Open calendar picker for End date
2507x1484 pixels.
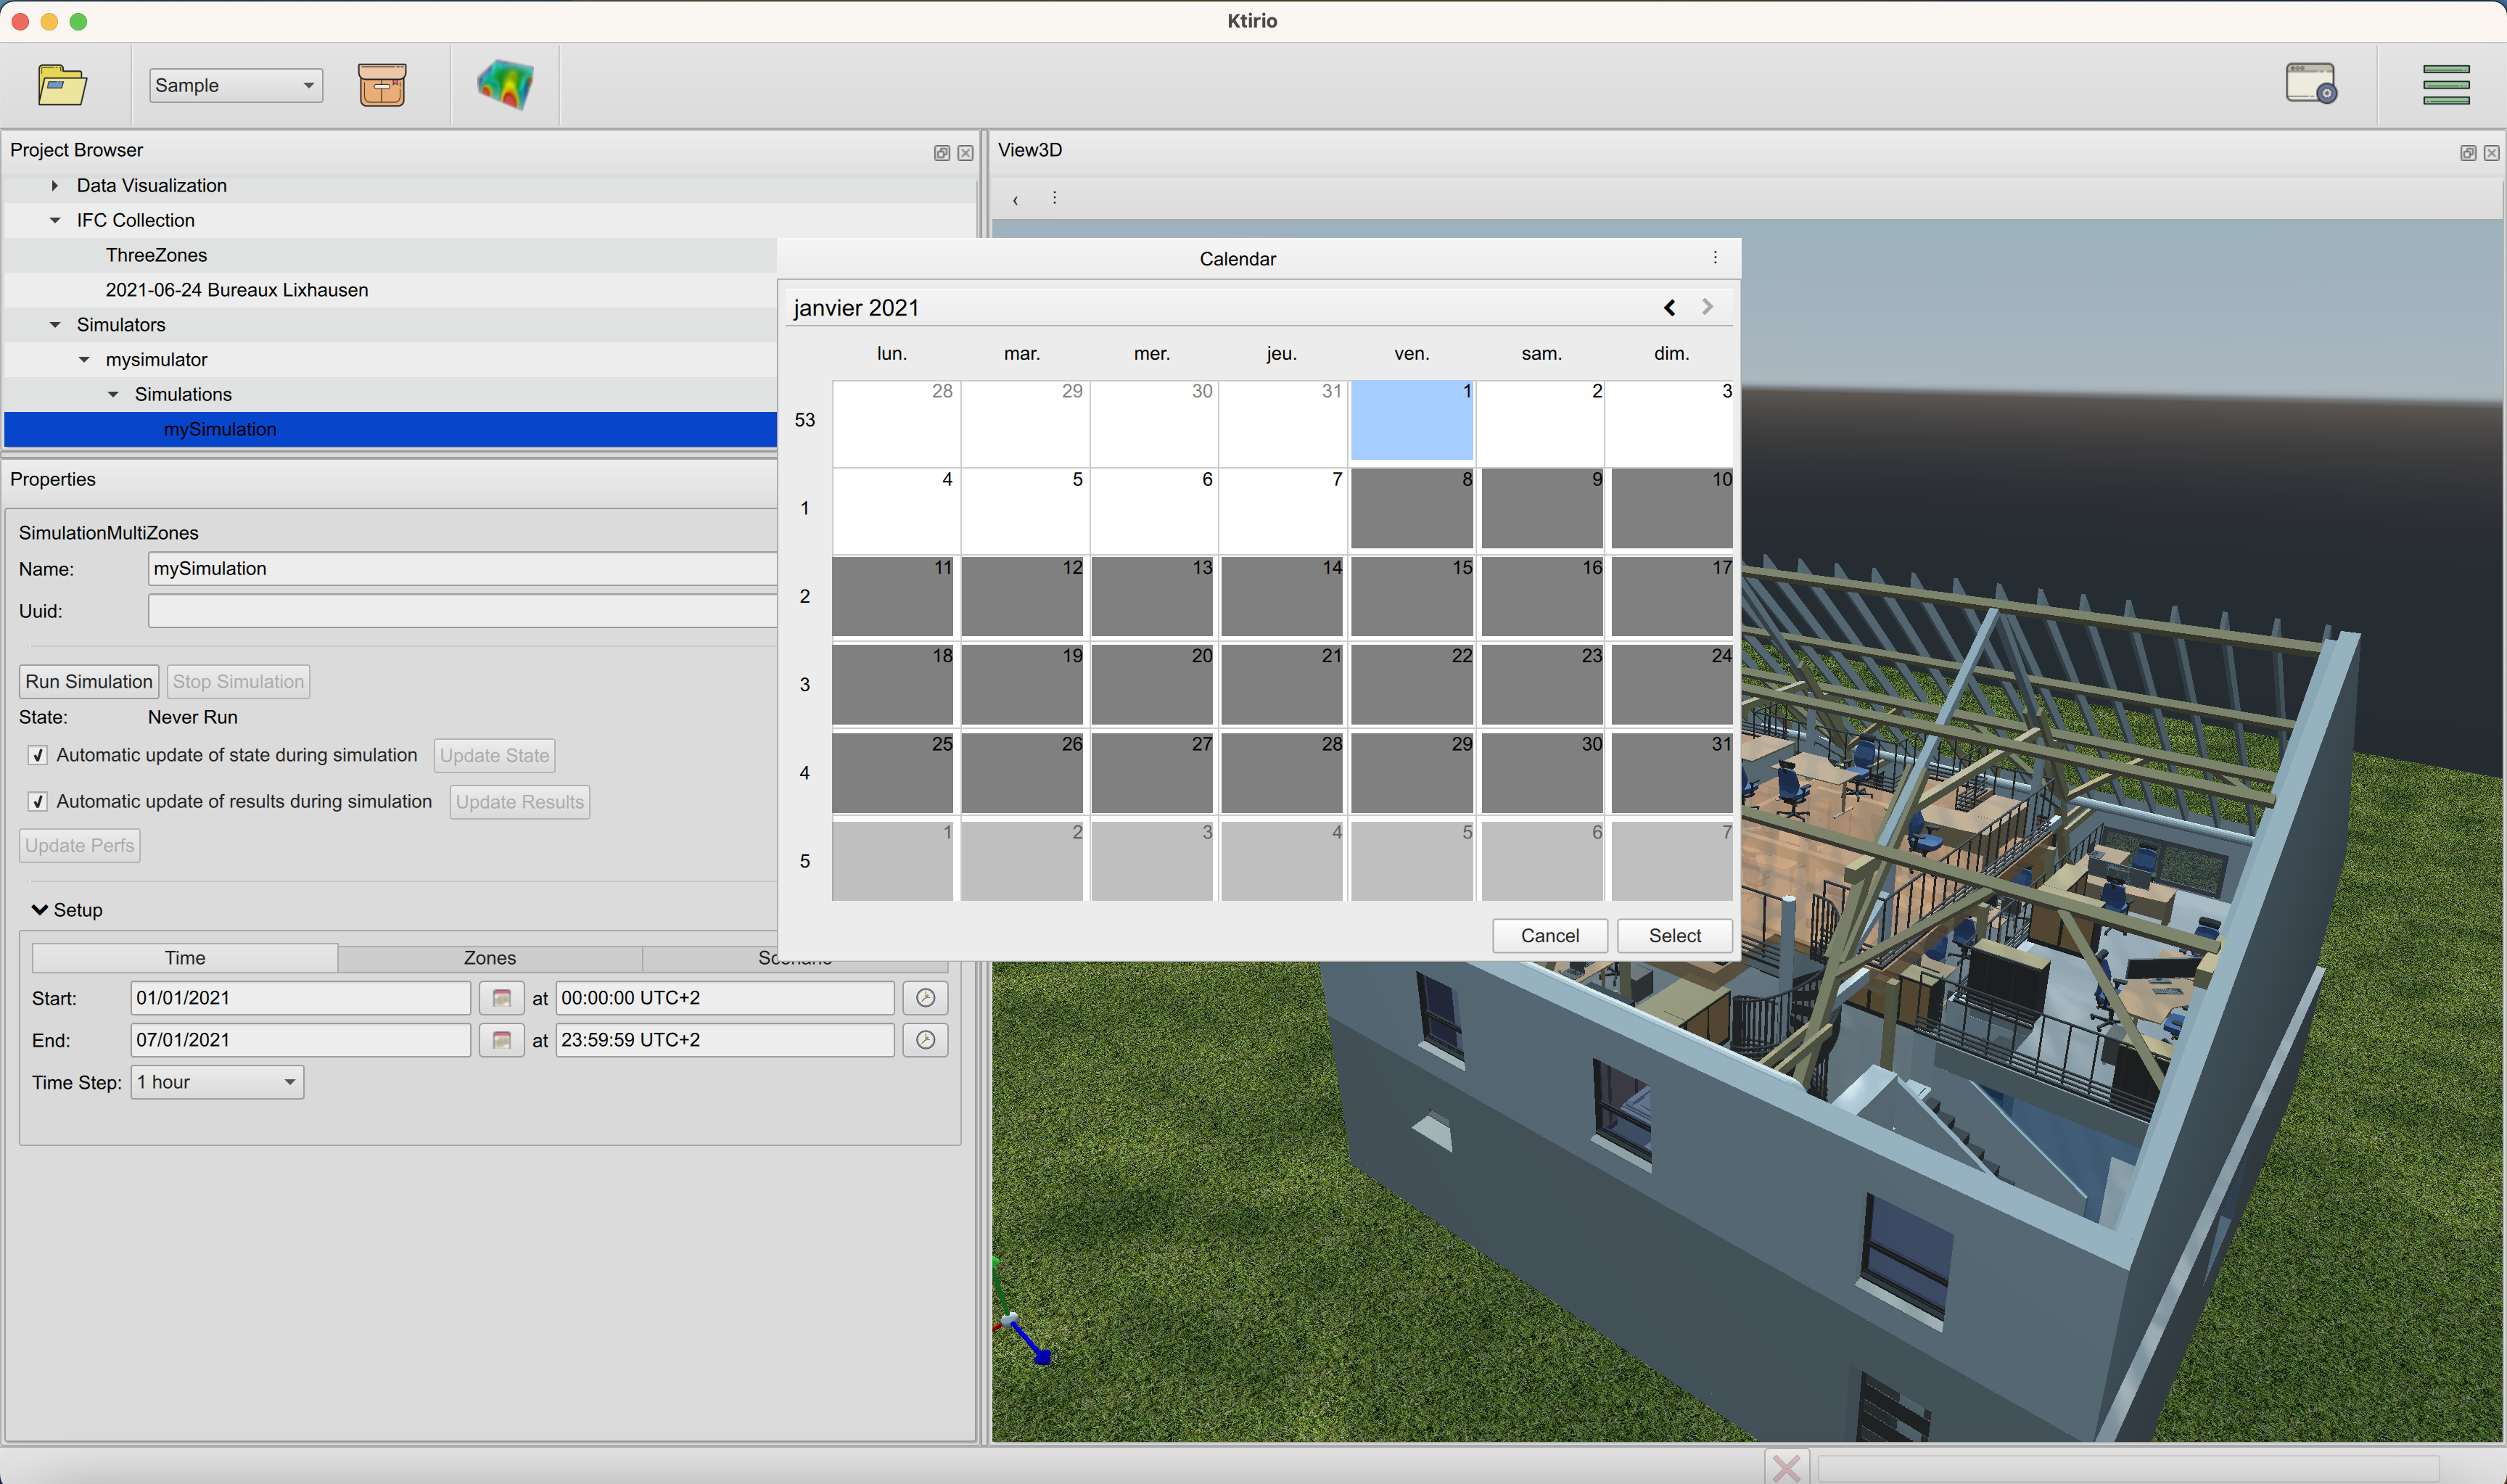click(502, 1040)
